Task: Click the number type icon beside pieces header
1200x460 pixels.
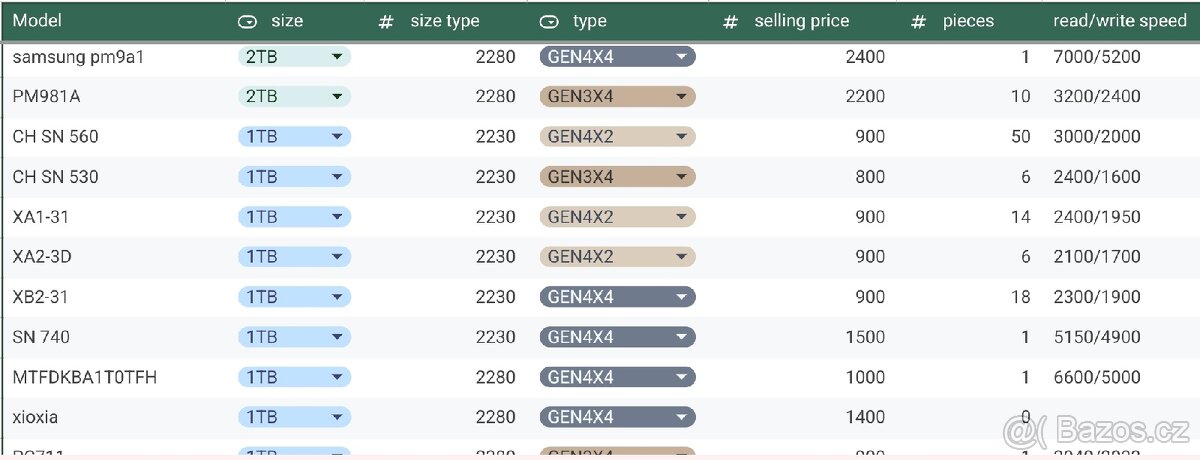Action: tap(918, 21)
